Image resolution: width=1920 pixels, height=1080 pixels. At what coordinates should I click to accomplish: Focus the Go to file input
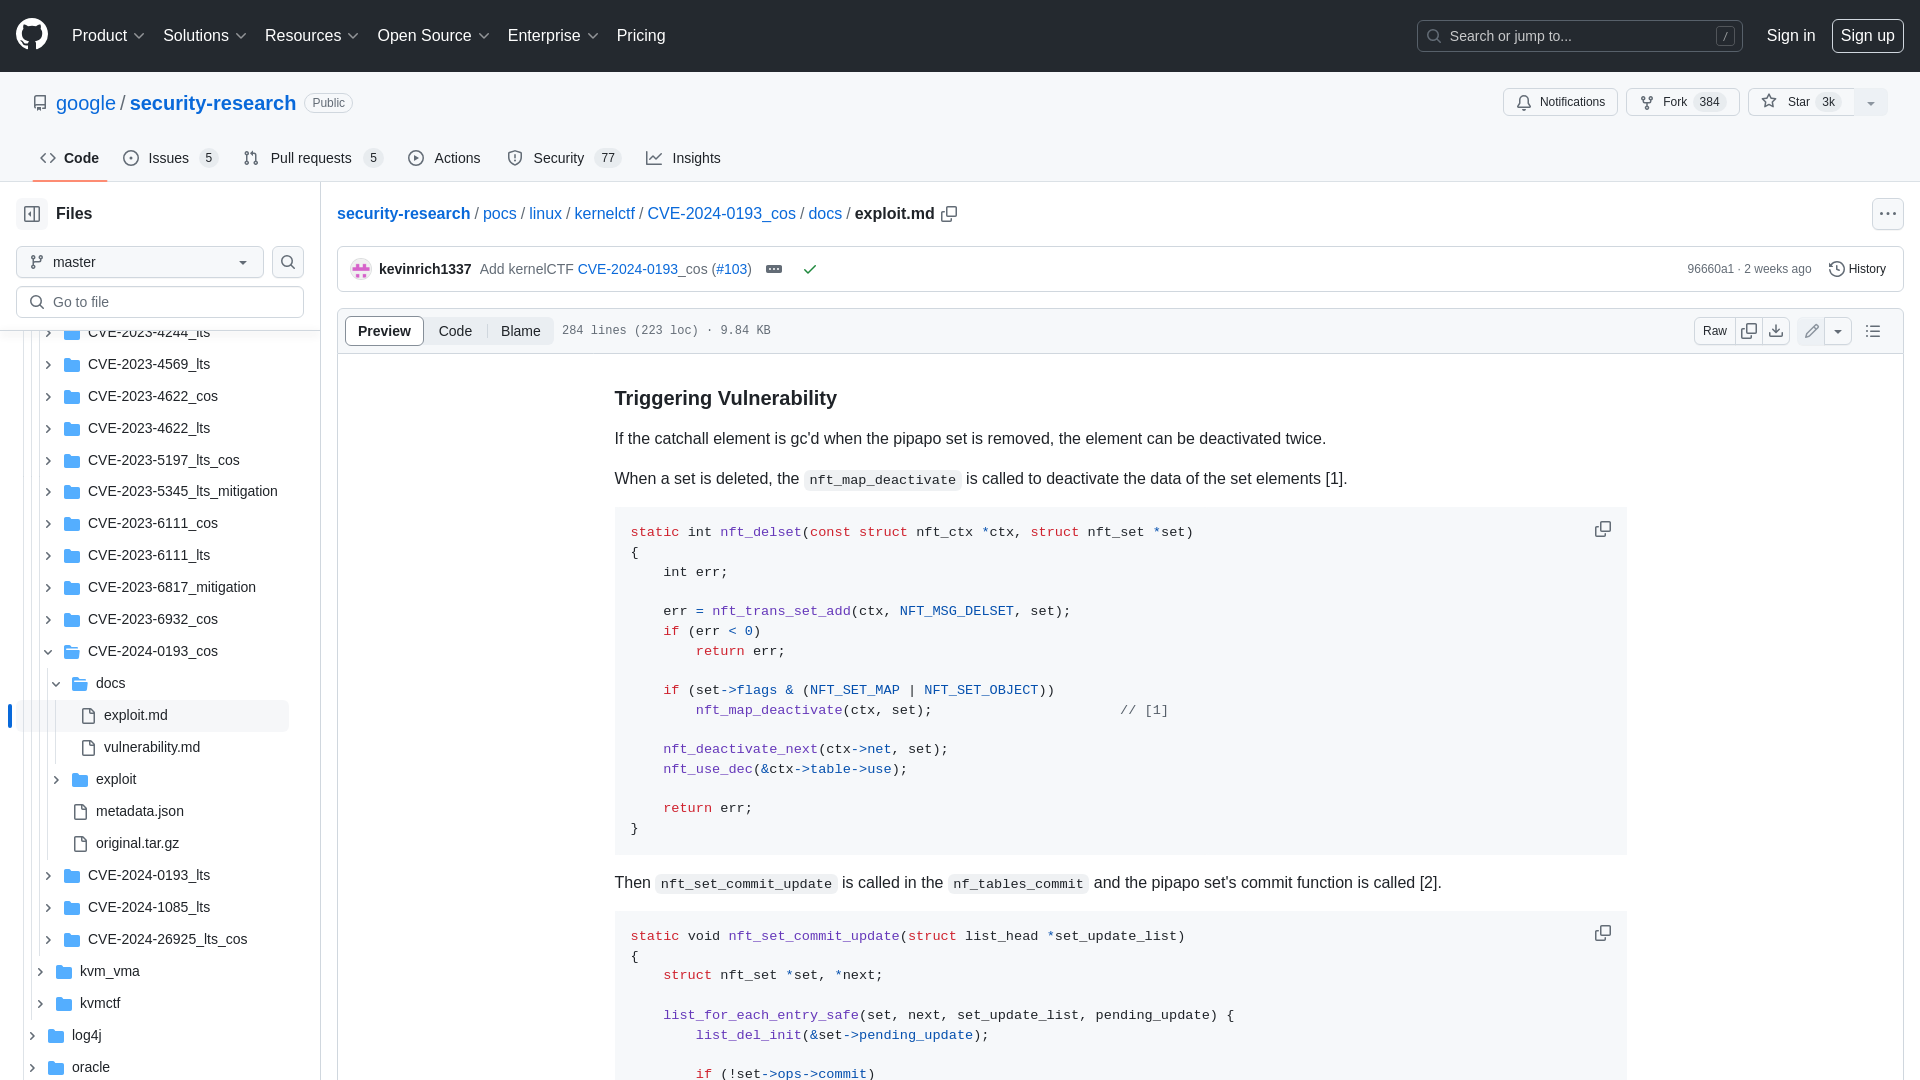point(160,302)
